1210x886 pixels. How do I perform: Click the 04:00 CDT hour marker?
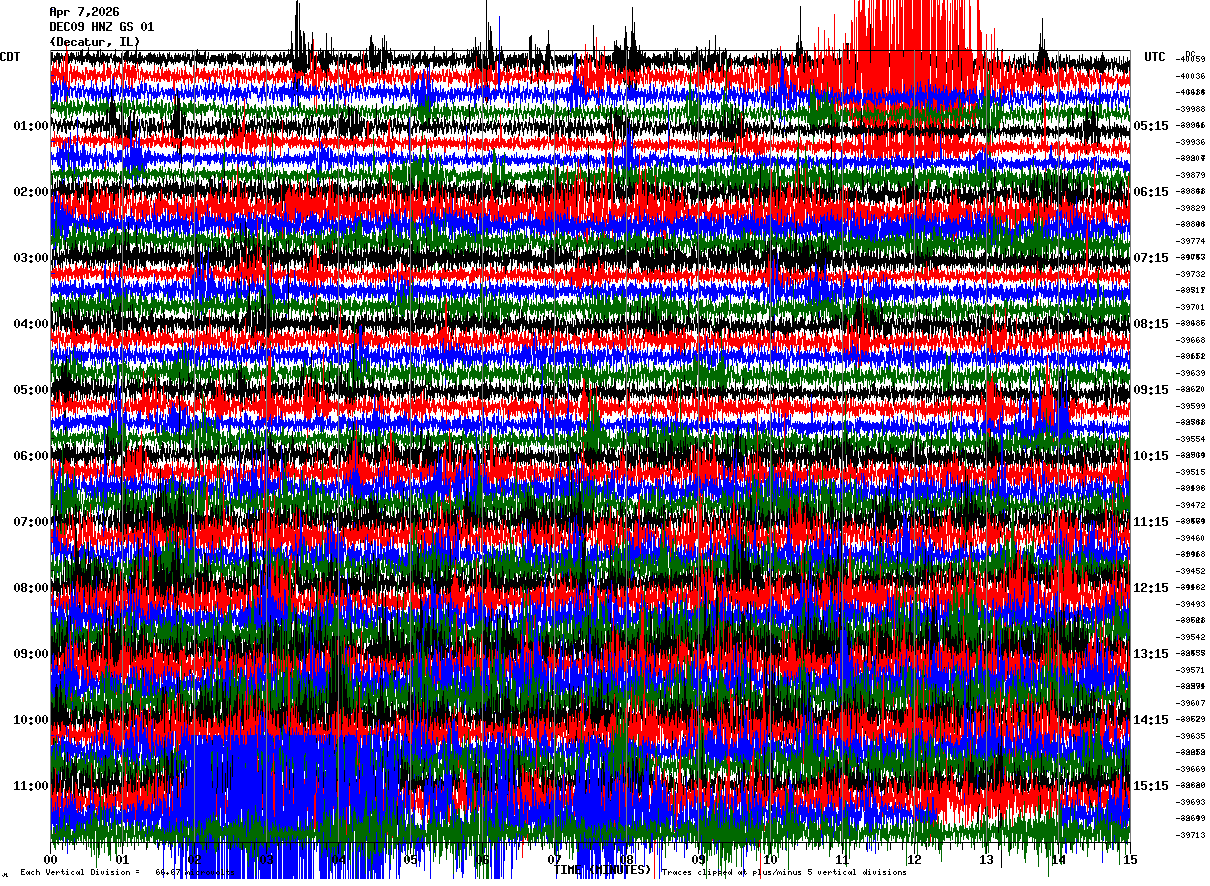31,324
